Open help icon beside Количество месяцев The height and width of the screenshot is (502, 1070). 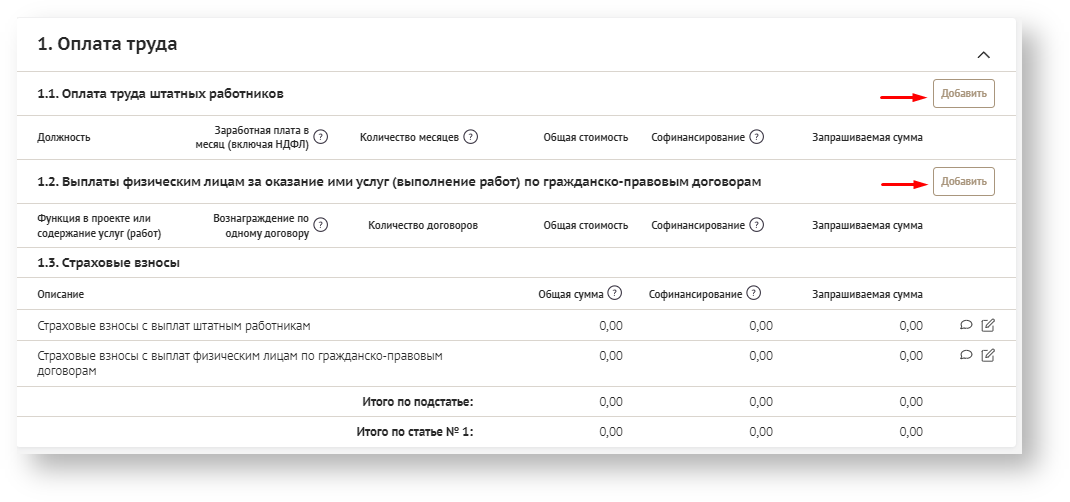pyautogui.click(x=470, y=137)
